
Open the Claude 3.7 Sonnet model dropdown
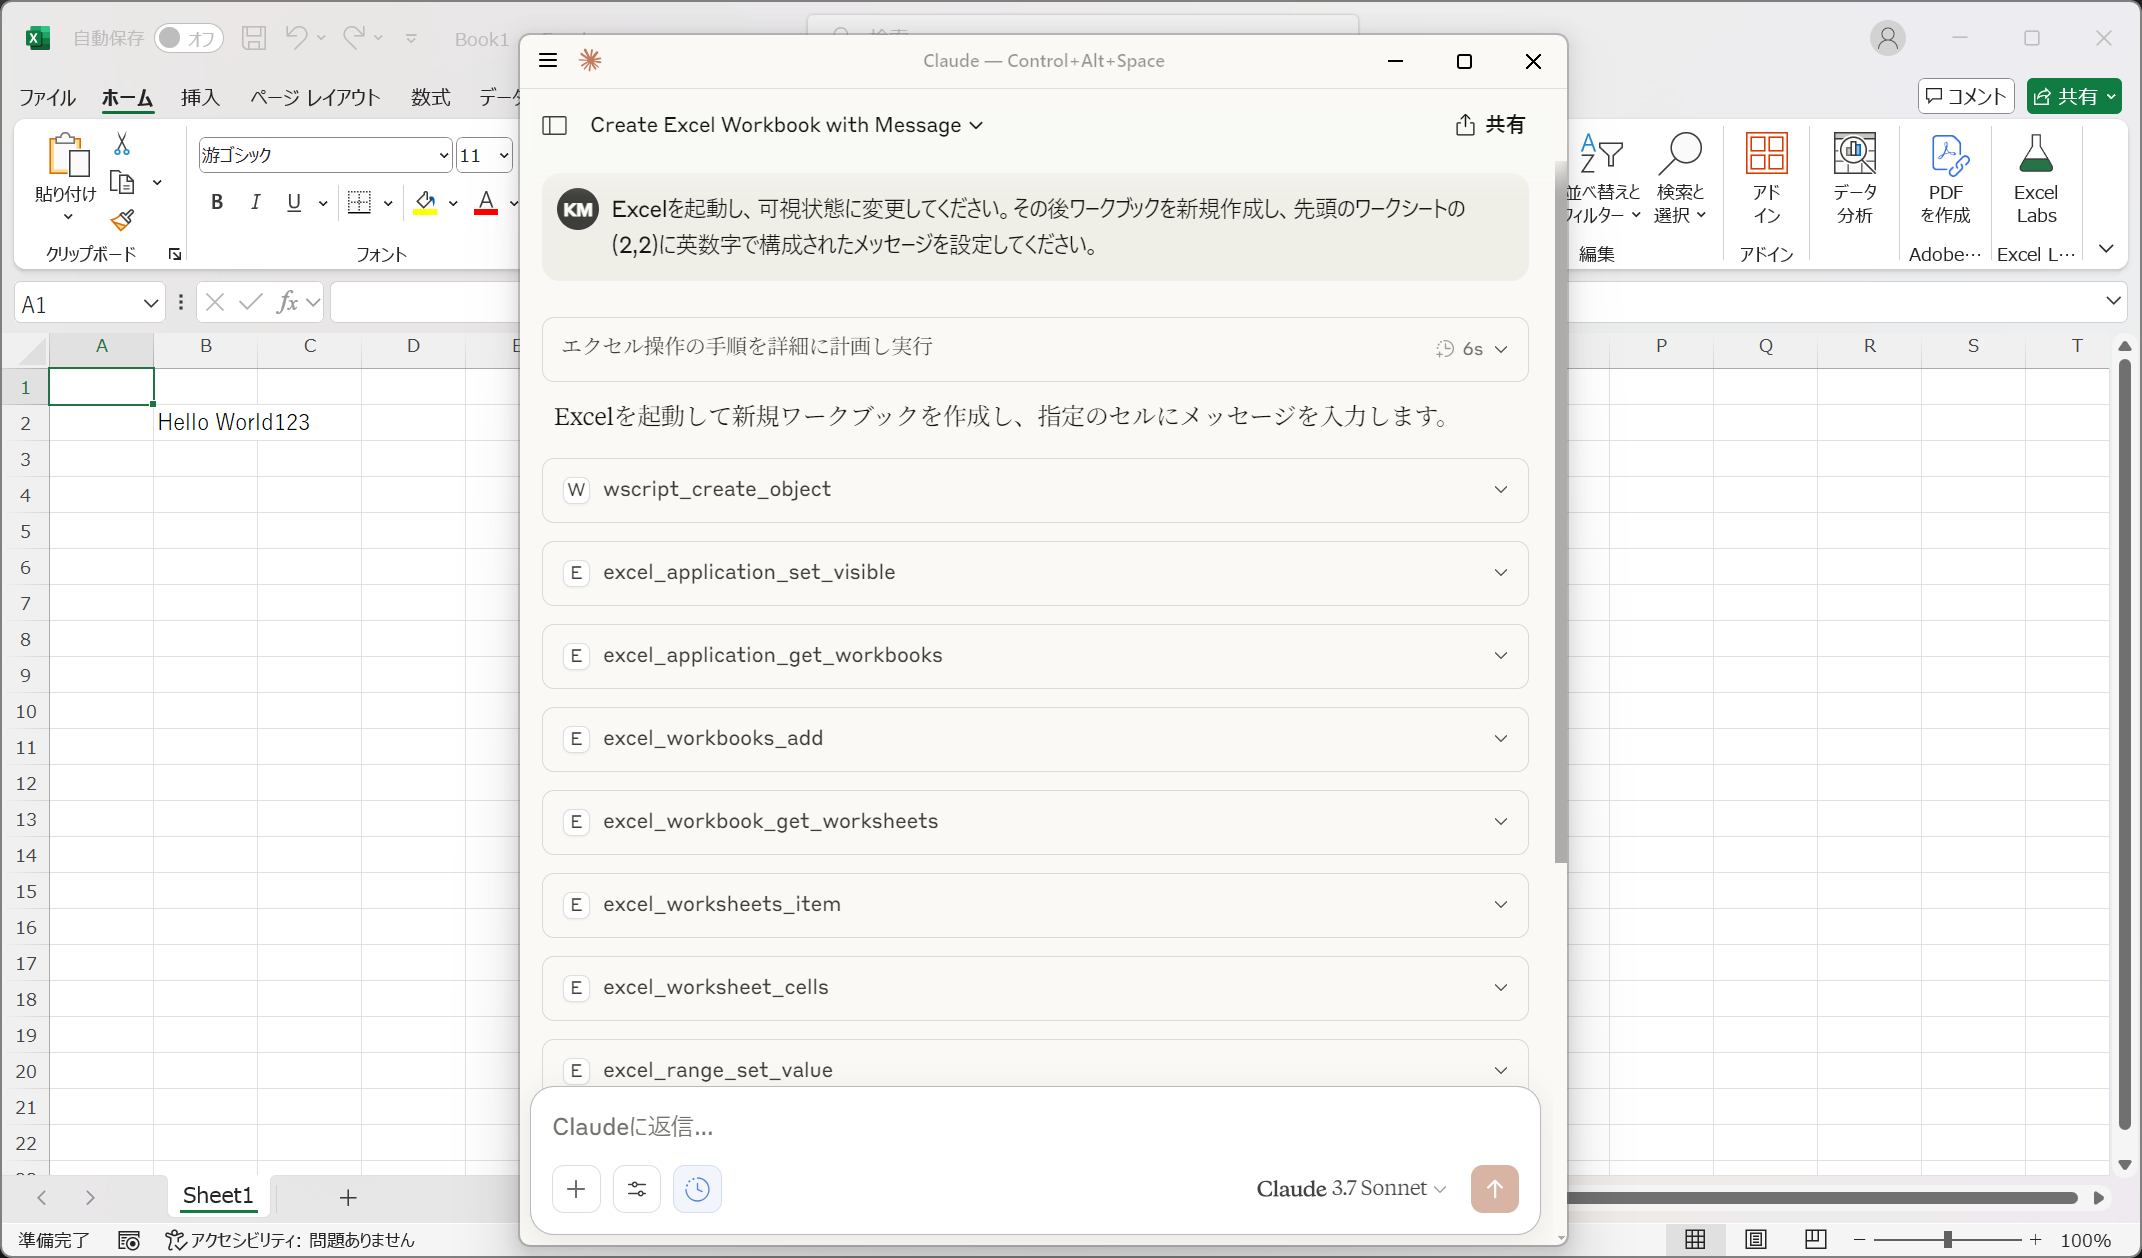1350,1189
